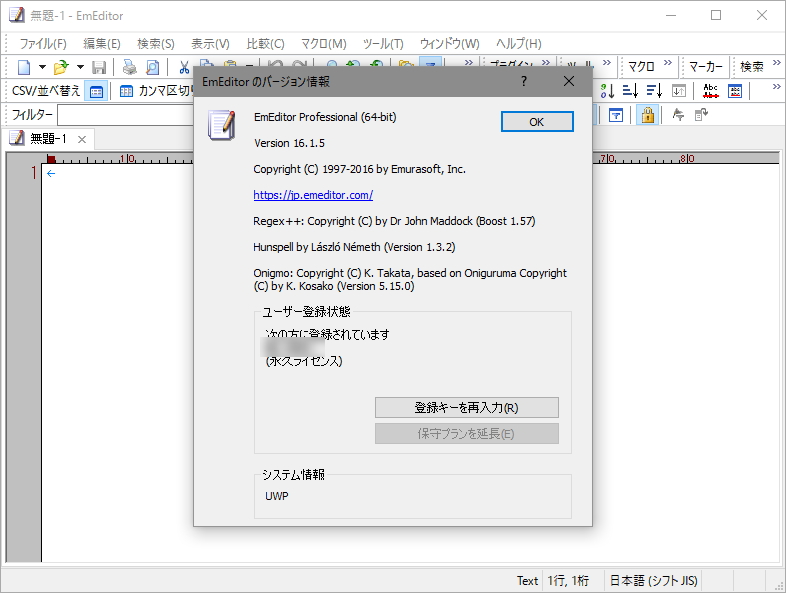Click the Print Preview icon
This screenshot has width=786, height=593.
pyautogui.click(x=152, y=67)
